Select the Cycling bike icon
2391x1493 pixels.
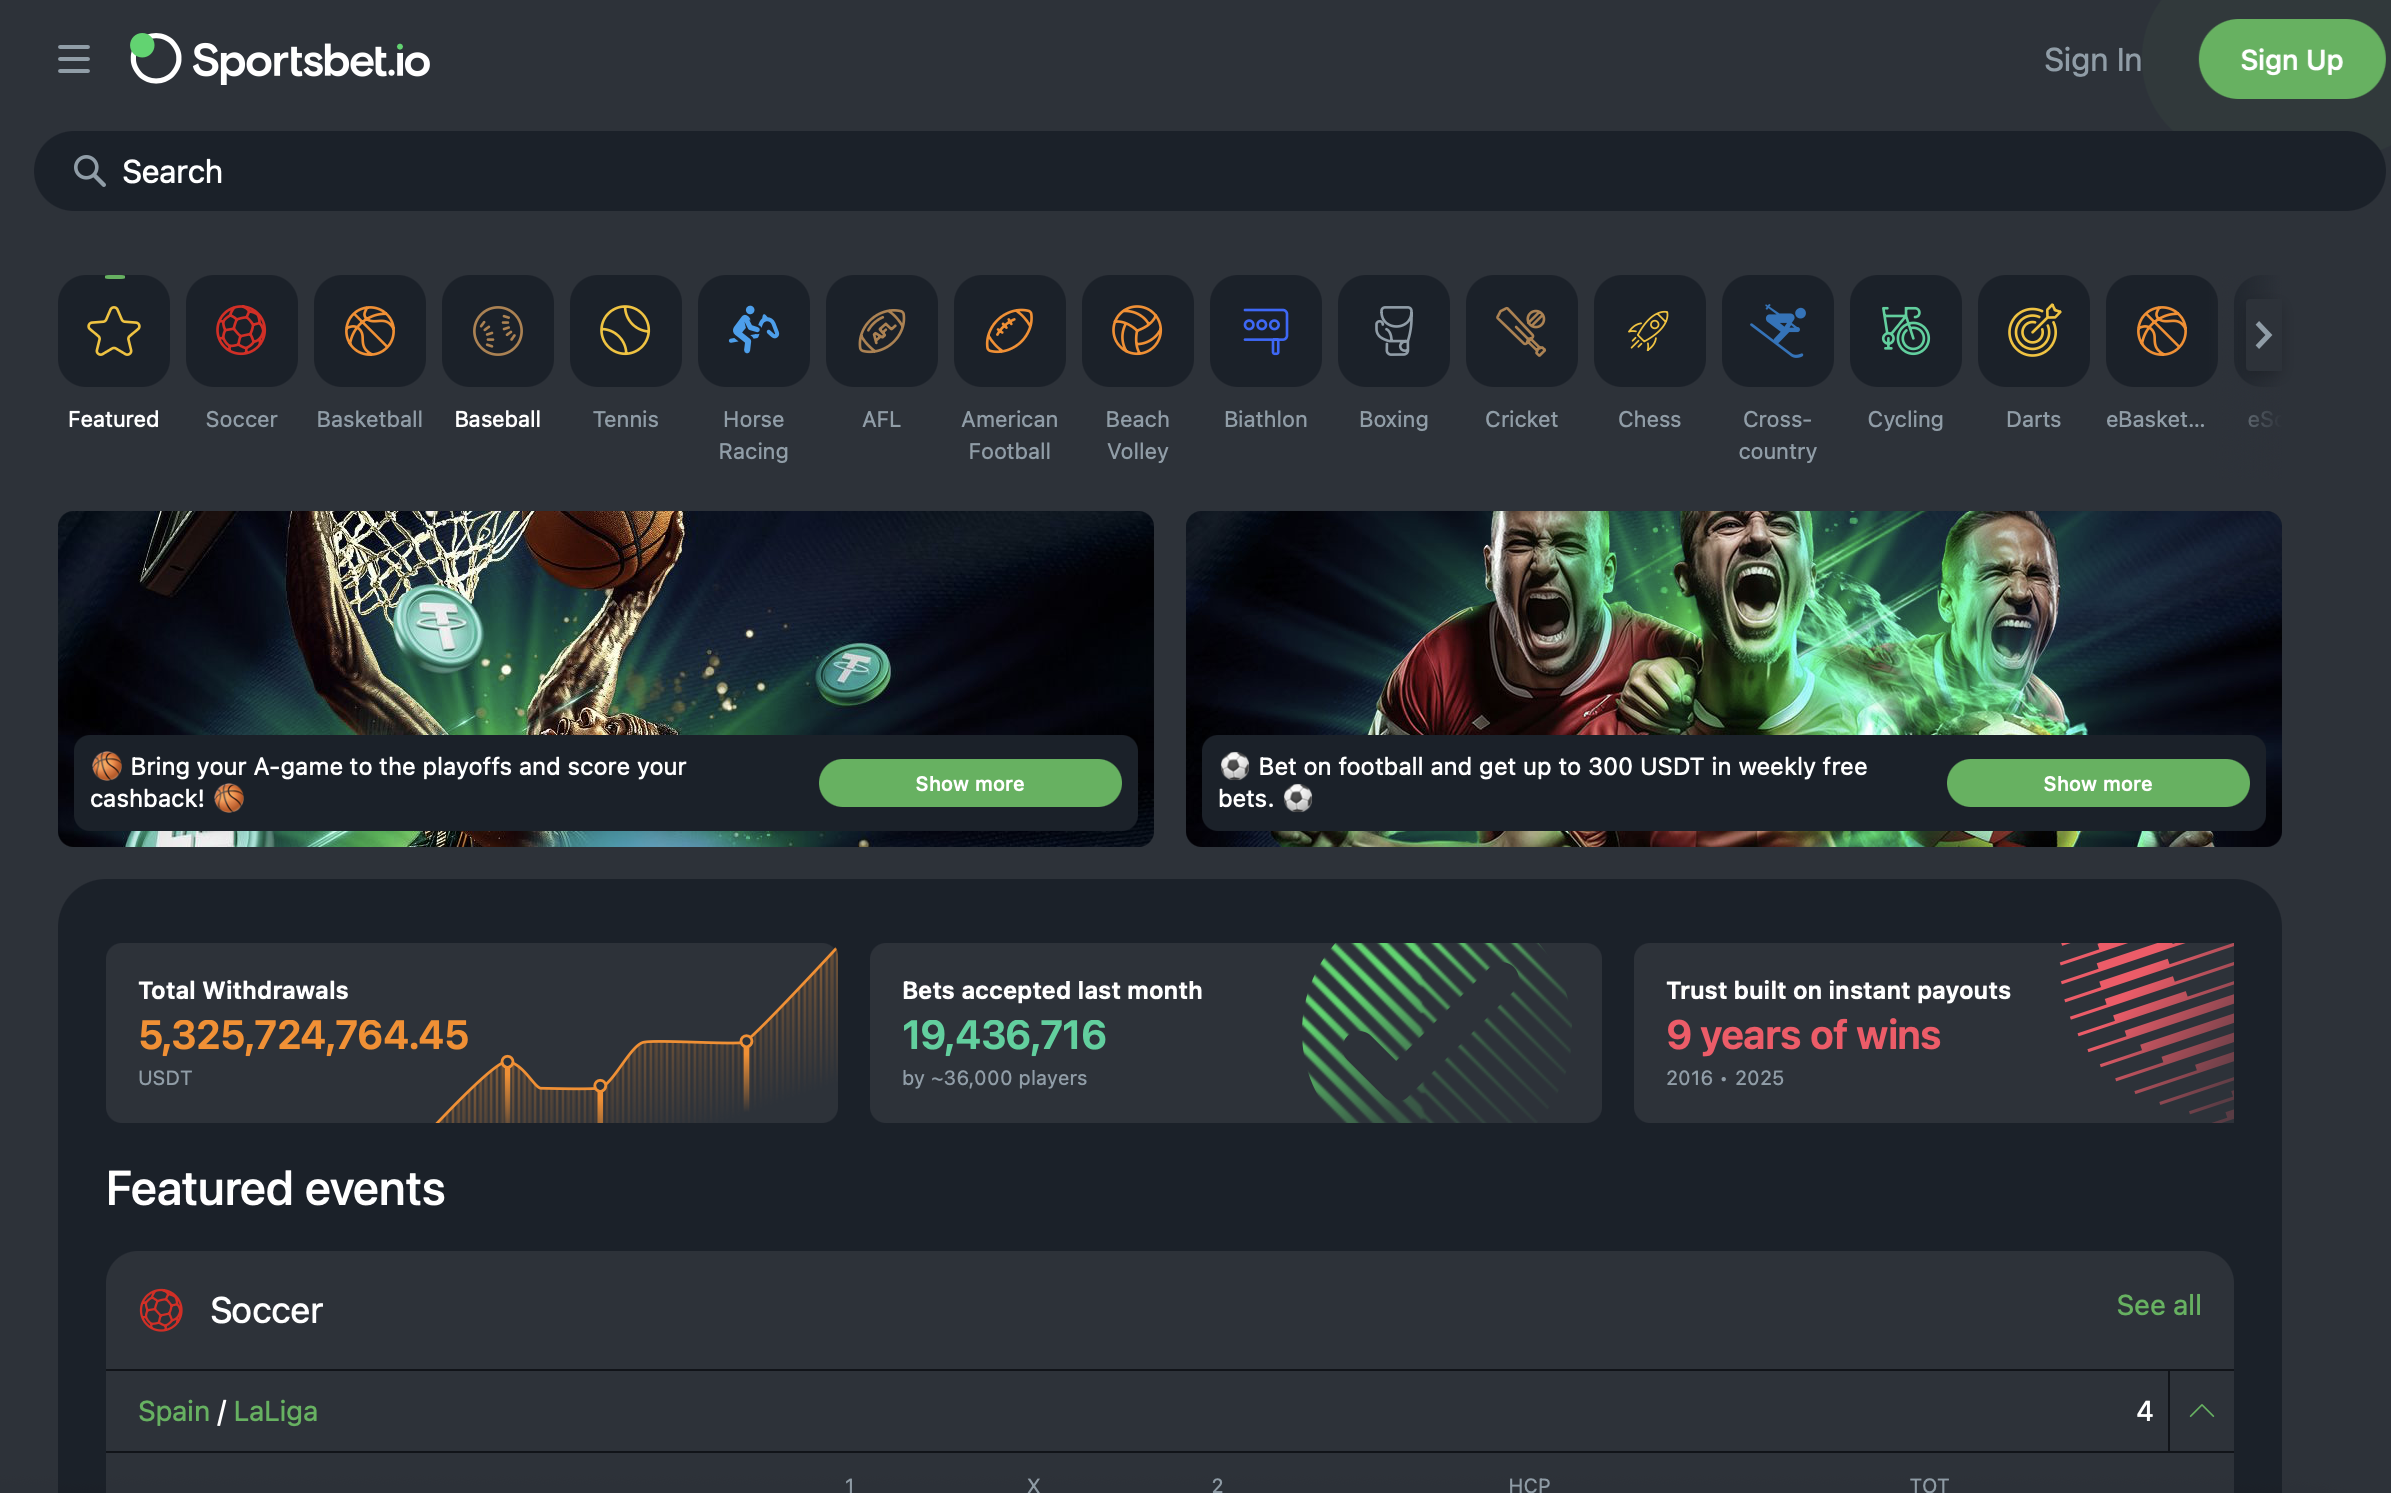pos(1906,331)
